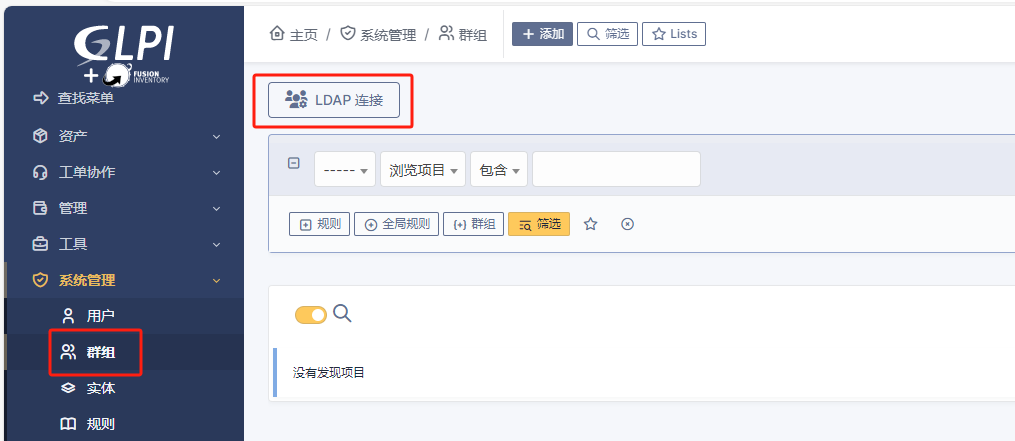Click the LDAP 连接 button
Screen dimensions: 1015x441
pos(334,100)
